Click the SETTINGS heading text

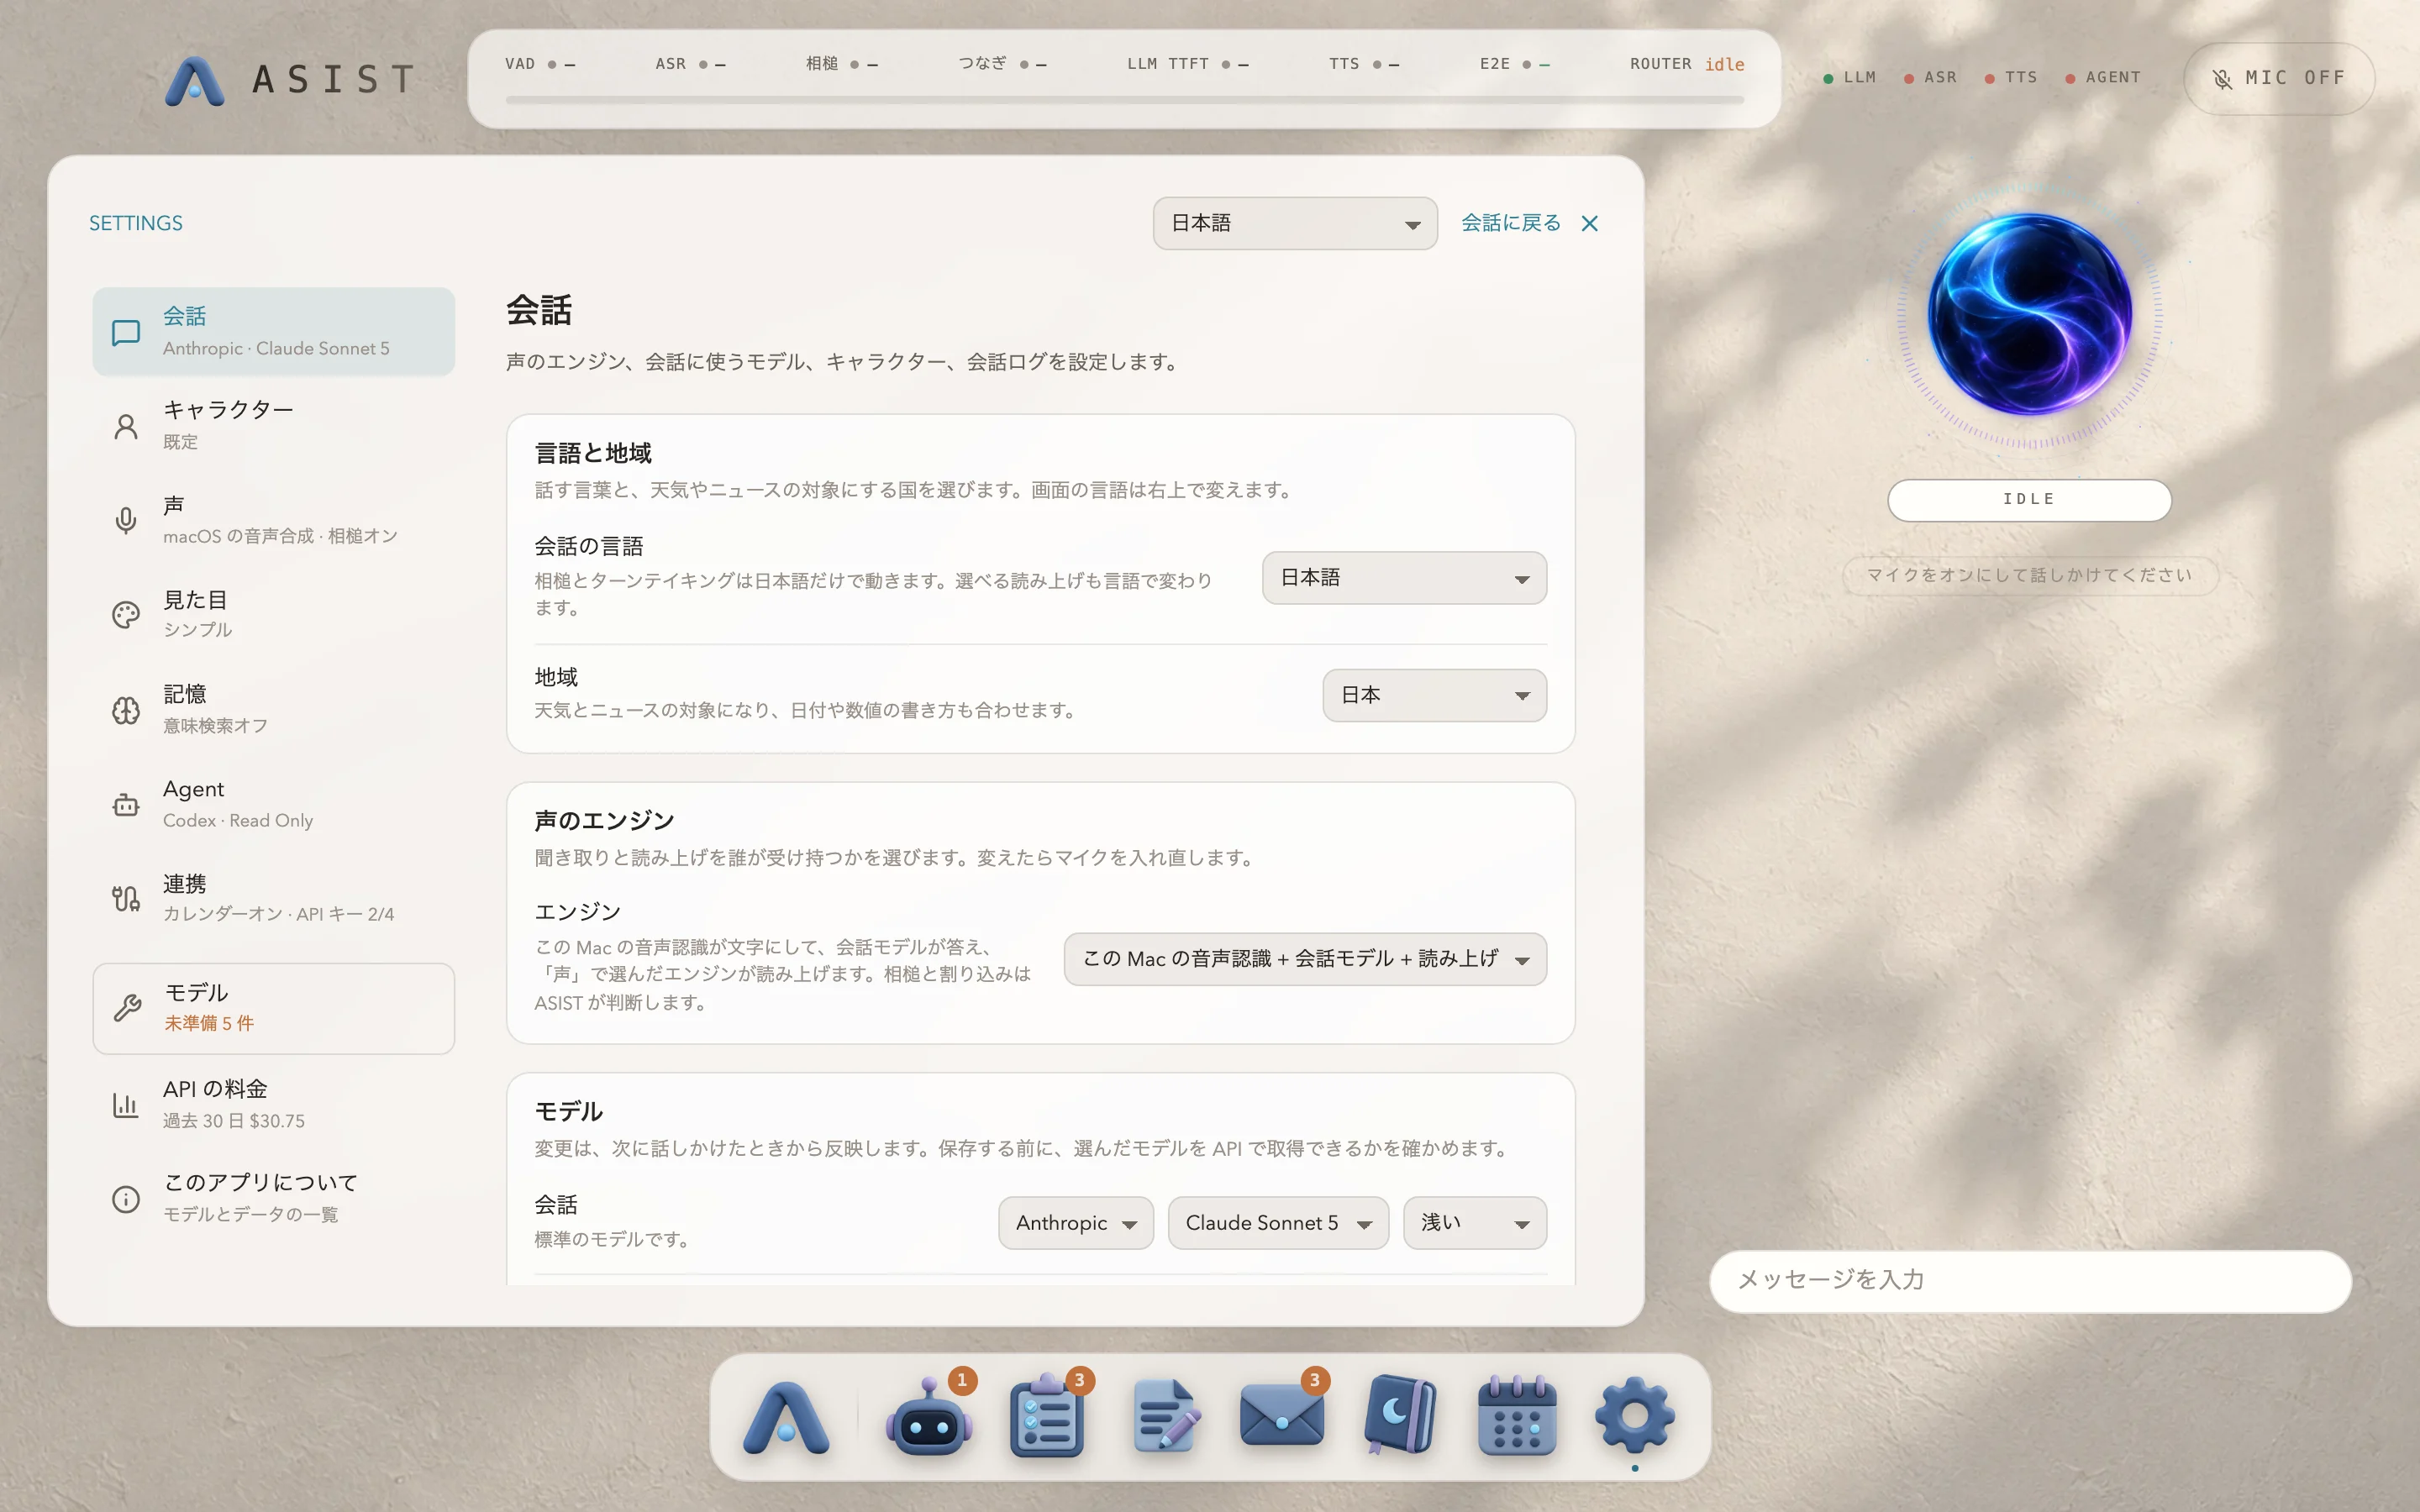pos(136,223)
